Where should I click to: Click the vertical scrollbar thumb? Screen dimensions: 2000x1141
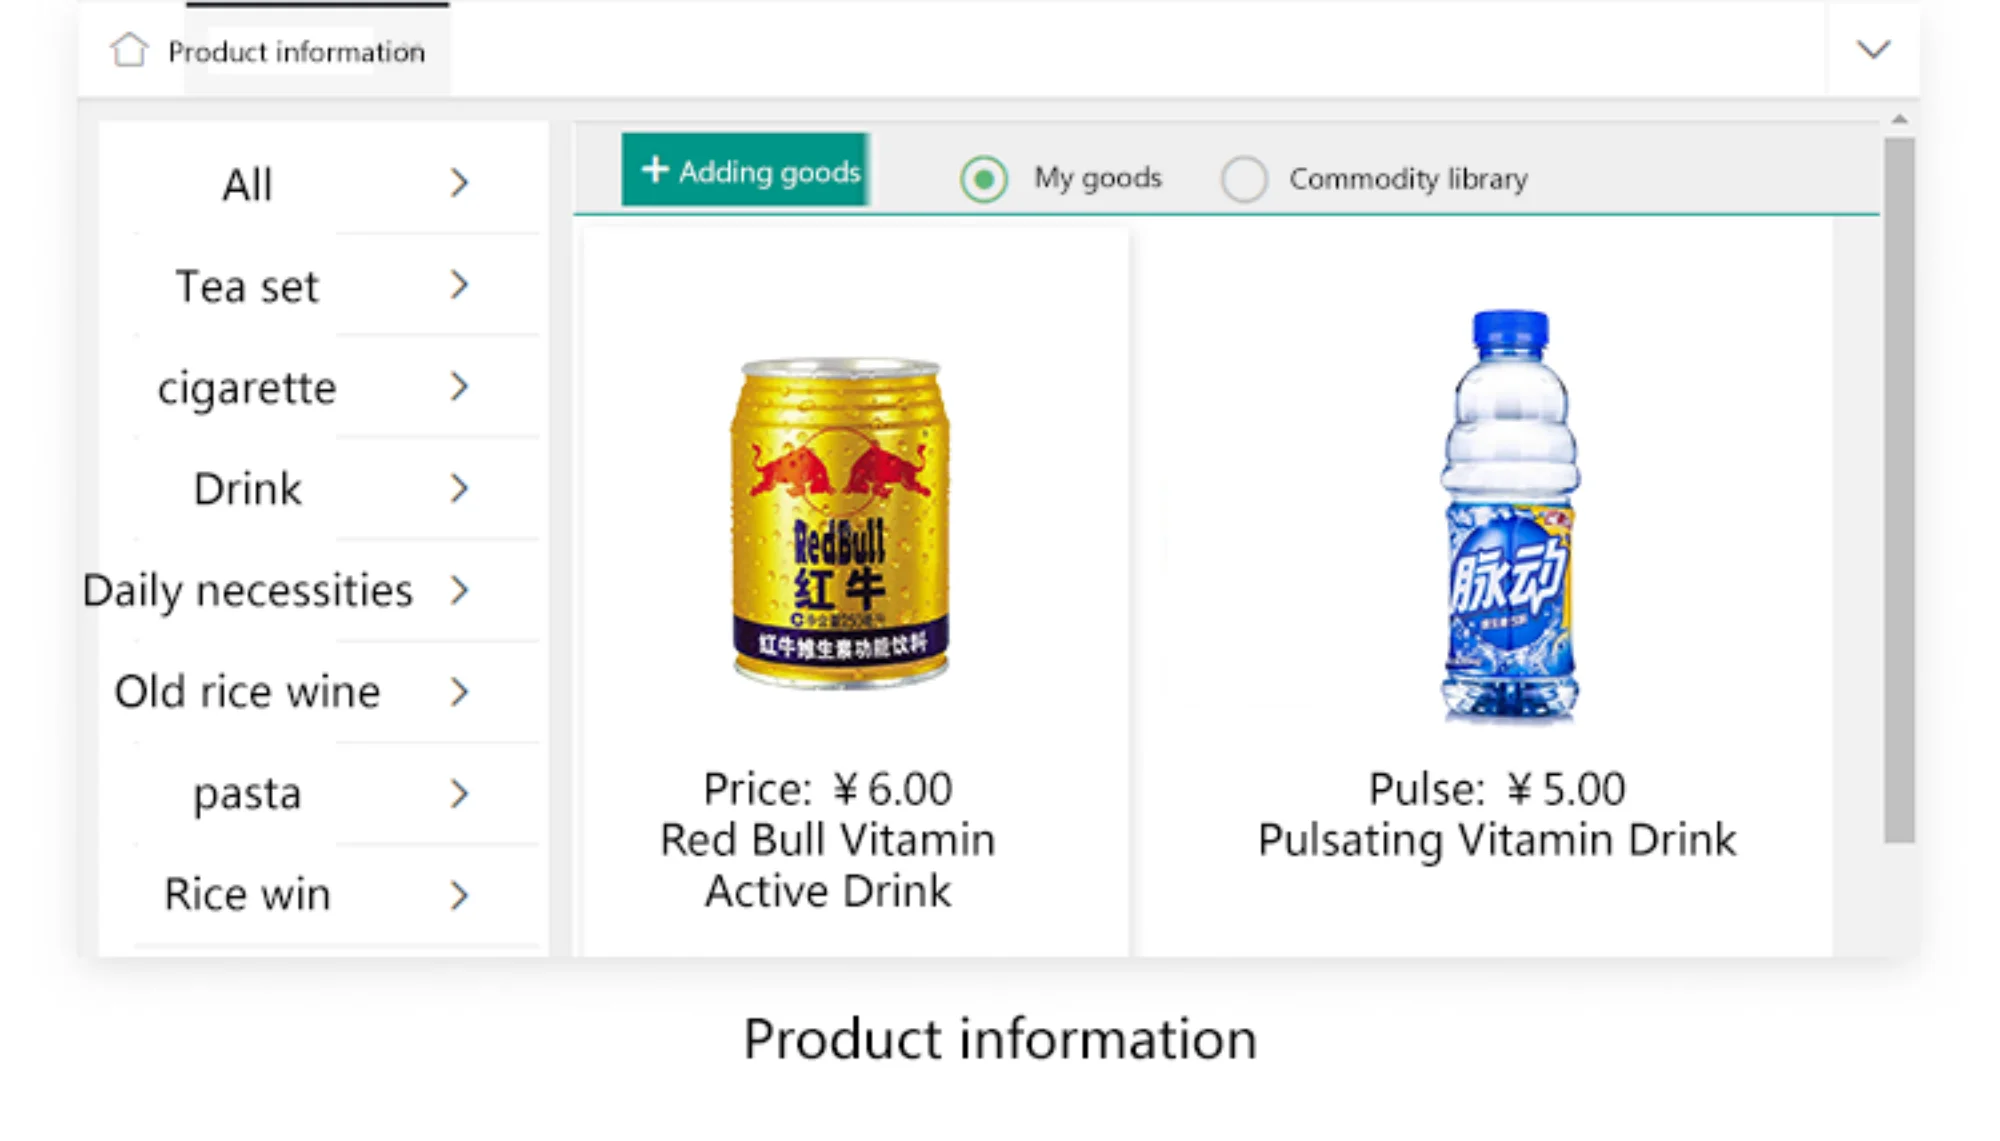click(1899, 490)
